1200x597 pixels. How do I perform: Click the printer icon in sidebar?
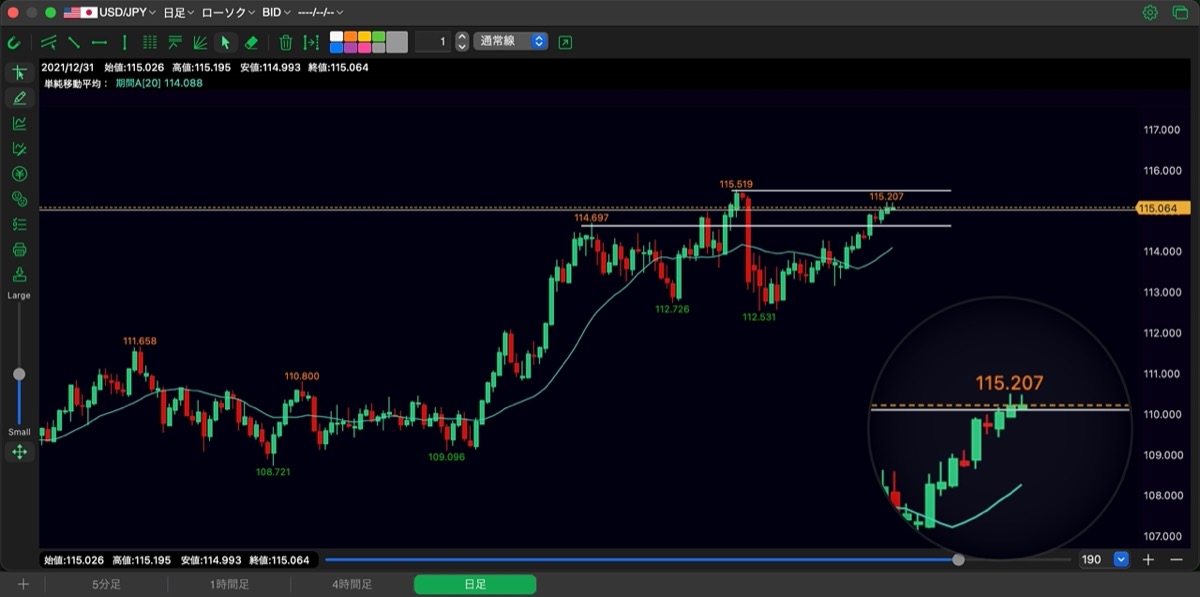tap(19, 249)
